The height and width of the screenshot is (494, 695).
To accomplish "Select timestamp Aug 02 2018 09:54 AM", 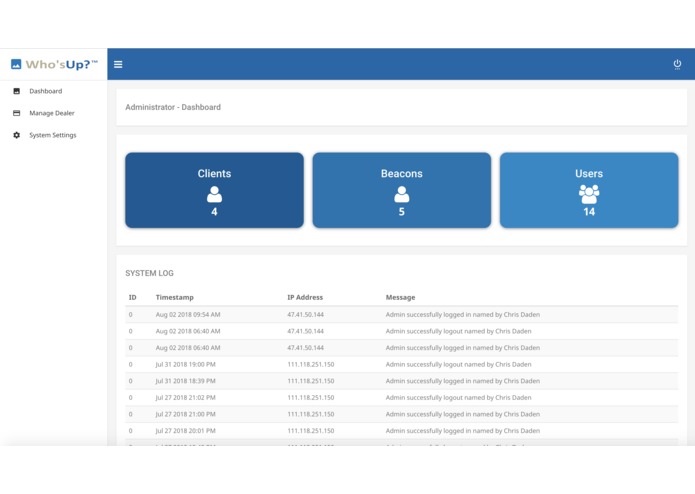I will pyautogui.click(x=188, y=315).
